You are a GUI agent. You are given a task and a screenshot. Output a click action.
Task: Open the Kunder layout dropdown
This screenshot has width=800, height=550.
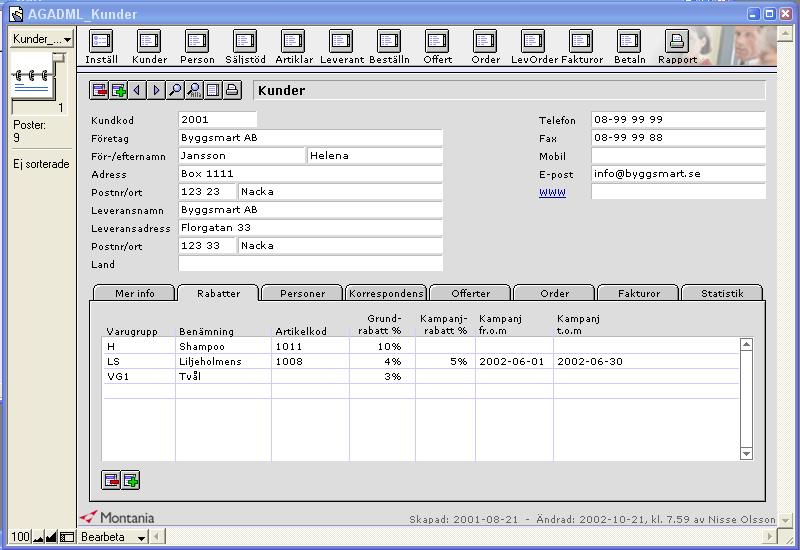(x=41, y=39)
